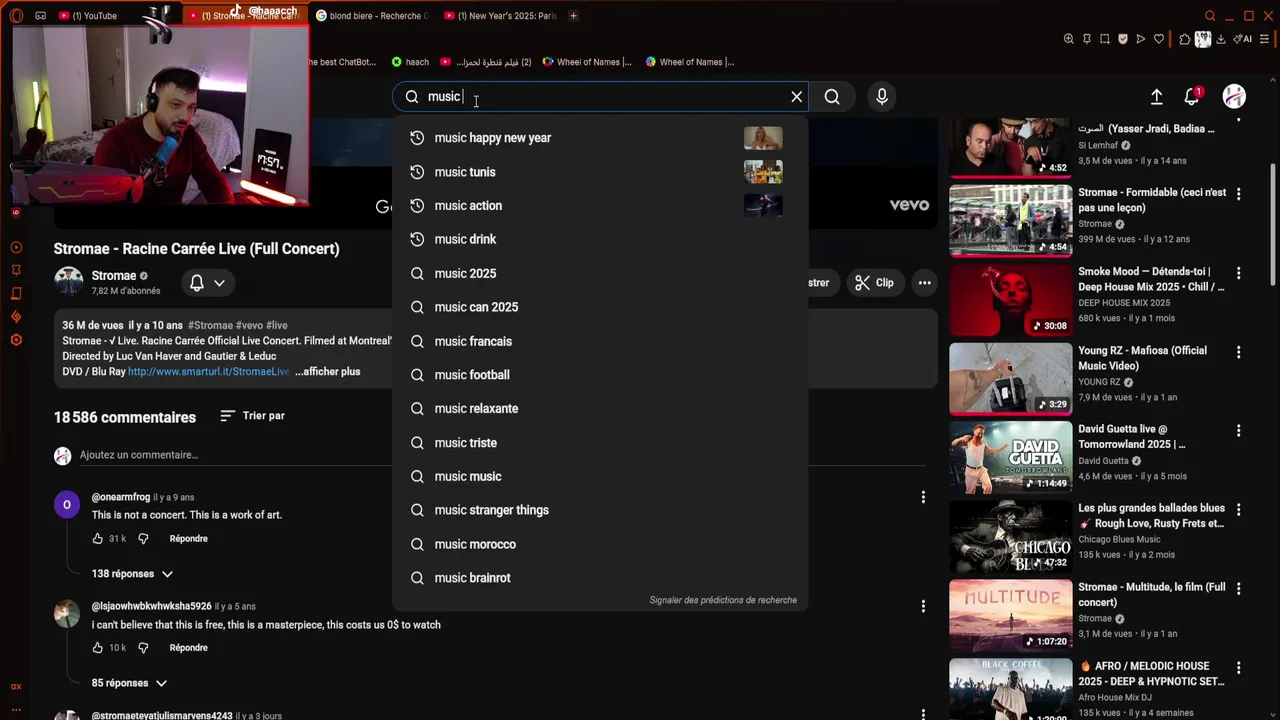The height and width of the screenshot is (720, 1280).
Task: Open YouTube account avatar menu
Action: click(1234, 97)
